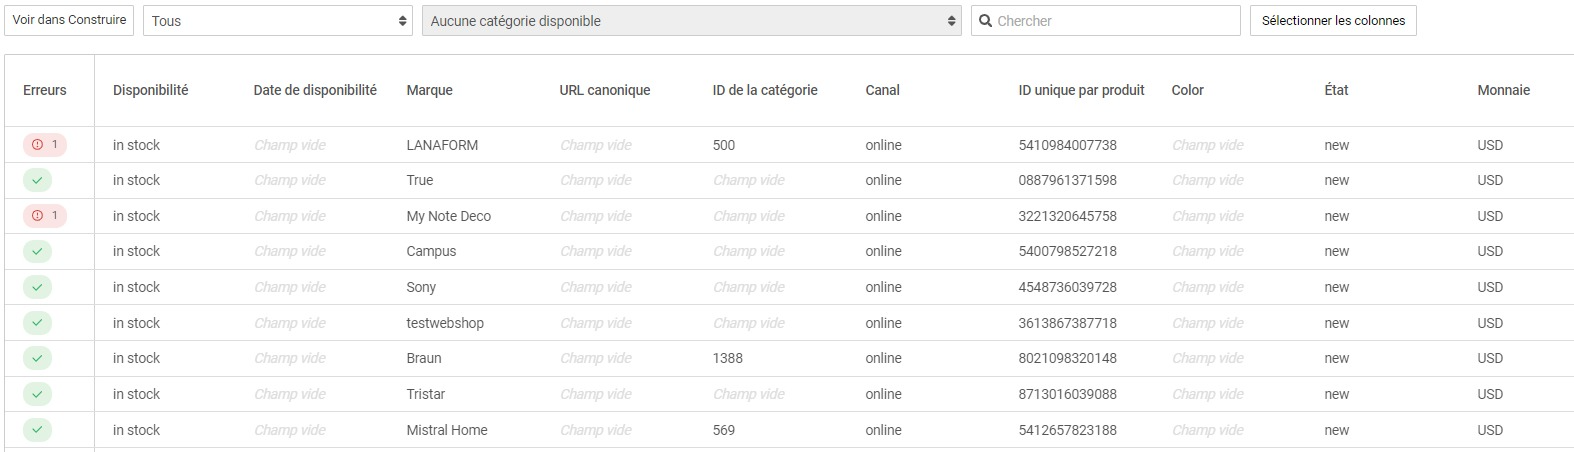Image resolution: width=1574 pixels, height=452 pixels.
Task: Select the product ID 5410984007738 cell
Action: click(x=1067, y=145)
